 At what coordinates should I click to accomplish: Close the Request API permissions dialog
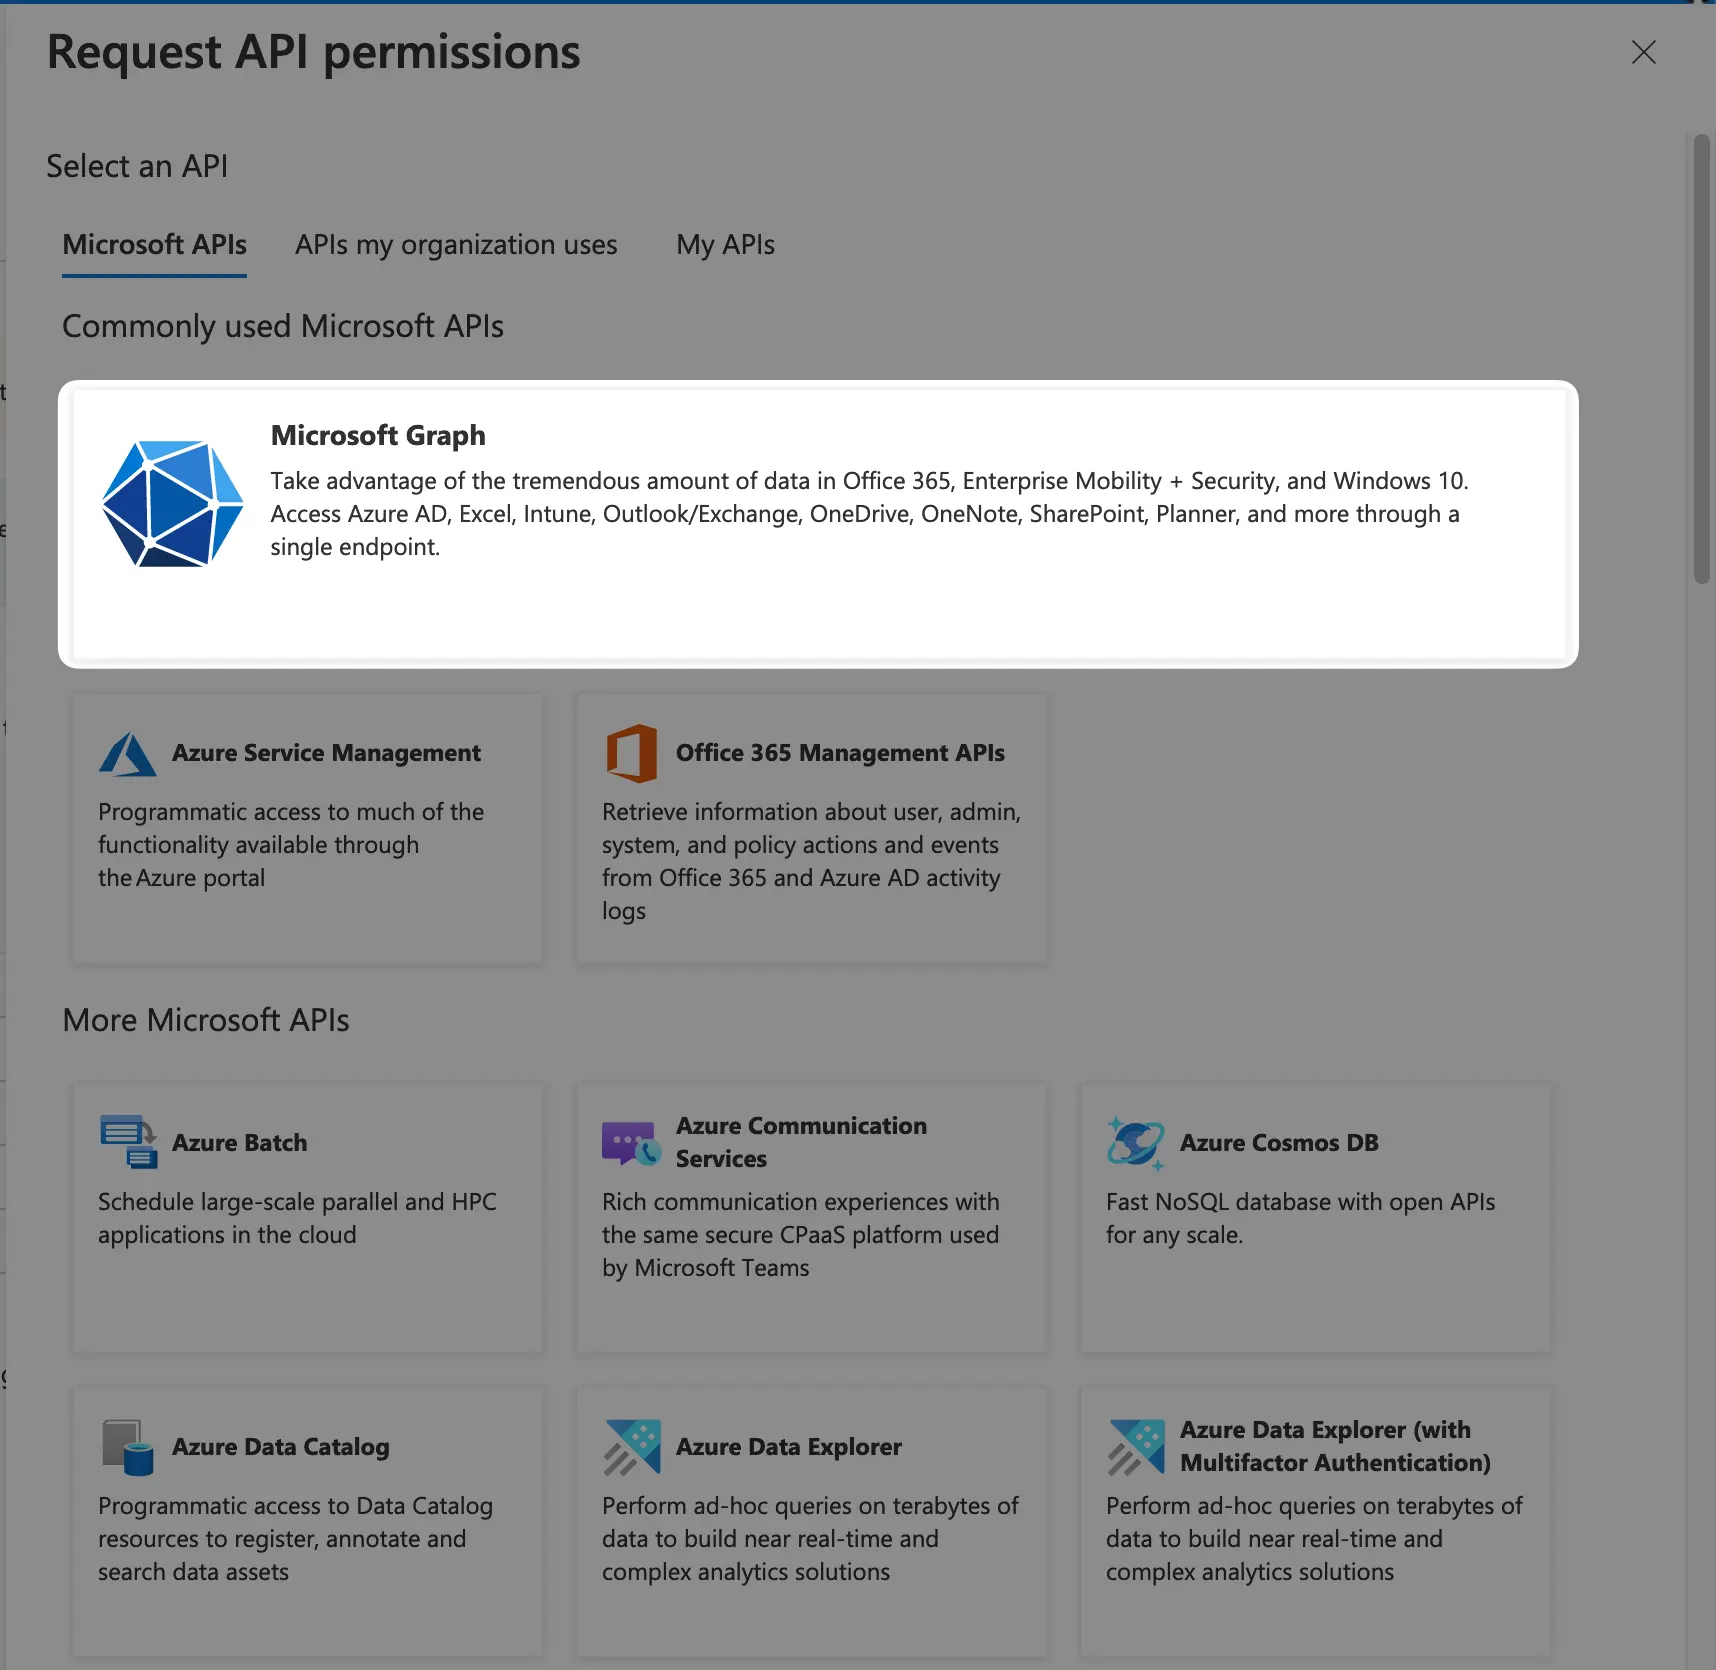pyautogui.click(x=1643, y=53)
